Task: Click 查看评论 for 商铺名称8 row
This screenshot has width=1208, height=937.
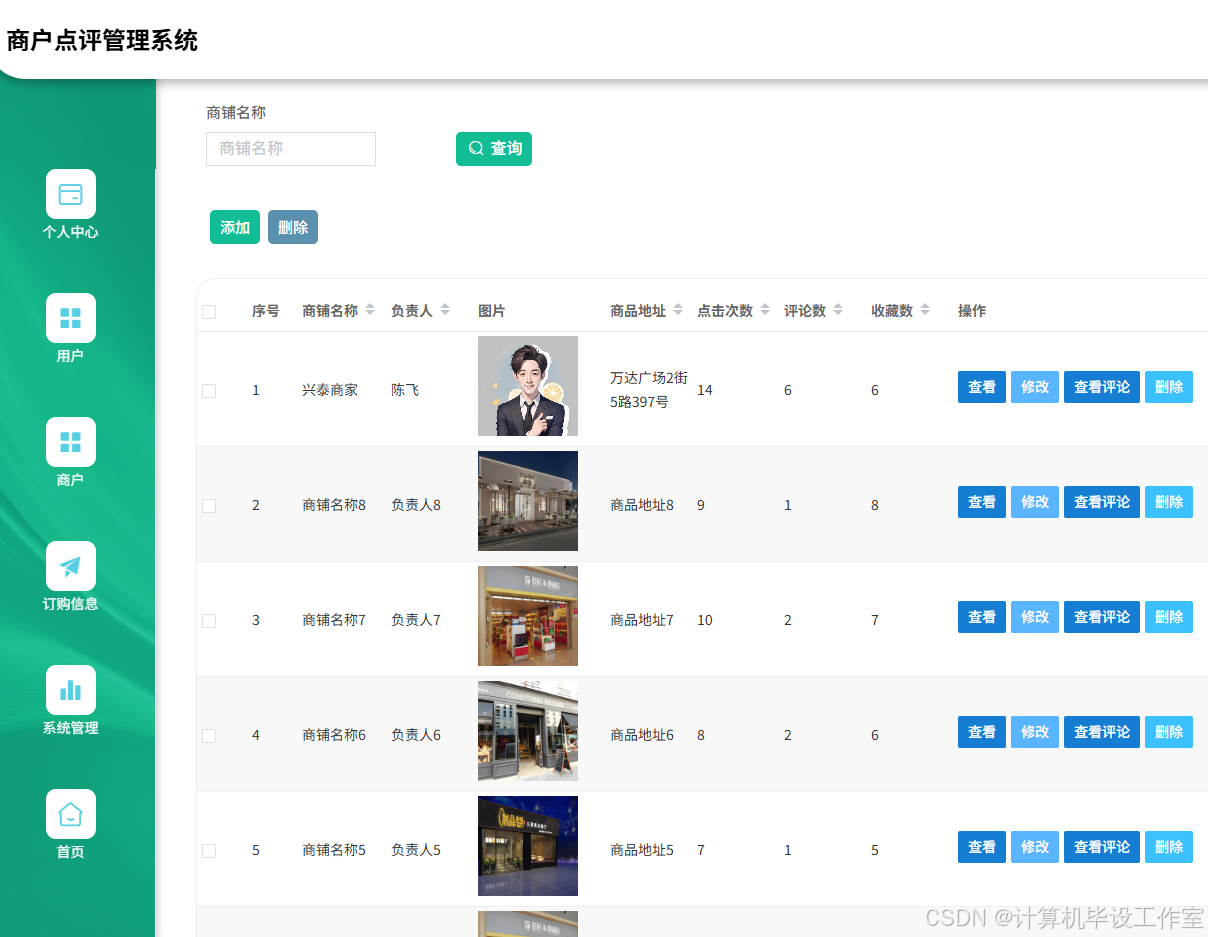Action: [x=1102, y=502]
